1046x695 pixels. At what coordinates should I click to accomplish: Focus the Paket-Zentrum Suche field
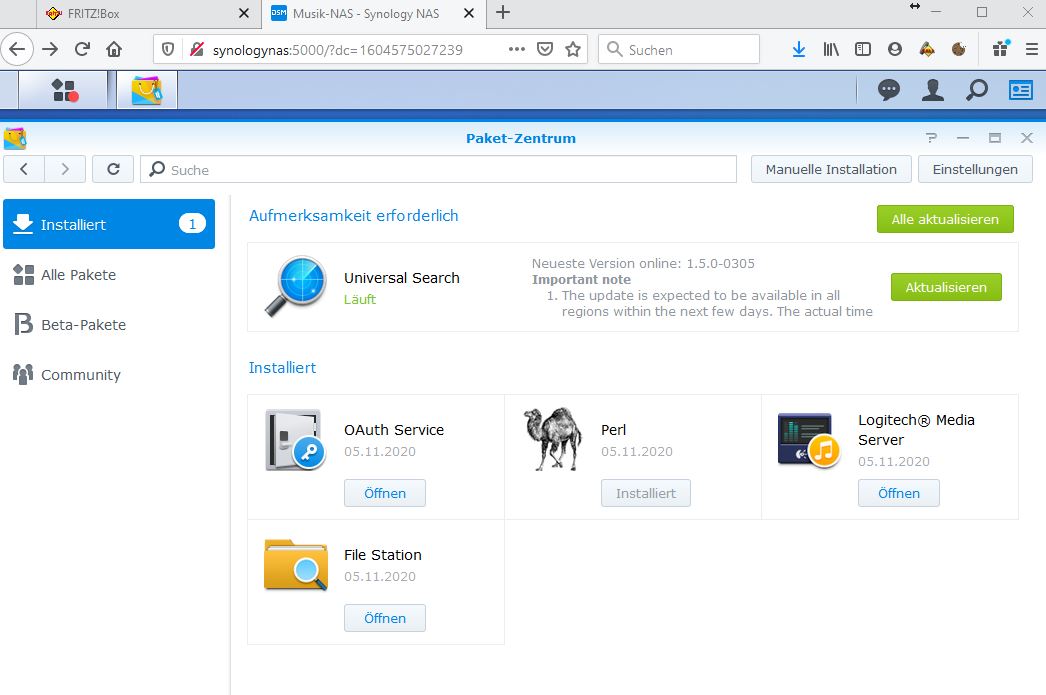438,169
